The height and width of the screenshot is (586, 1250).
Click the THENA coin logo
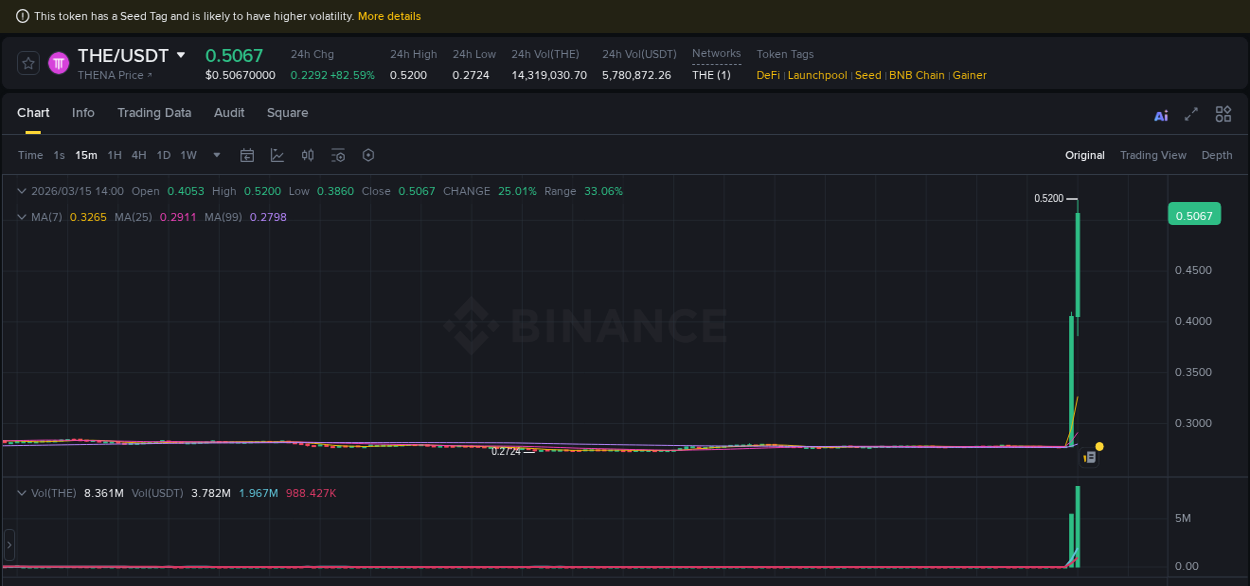click(x=58, y=63)
